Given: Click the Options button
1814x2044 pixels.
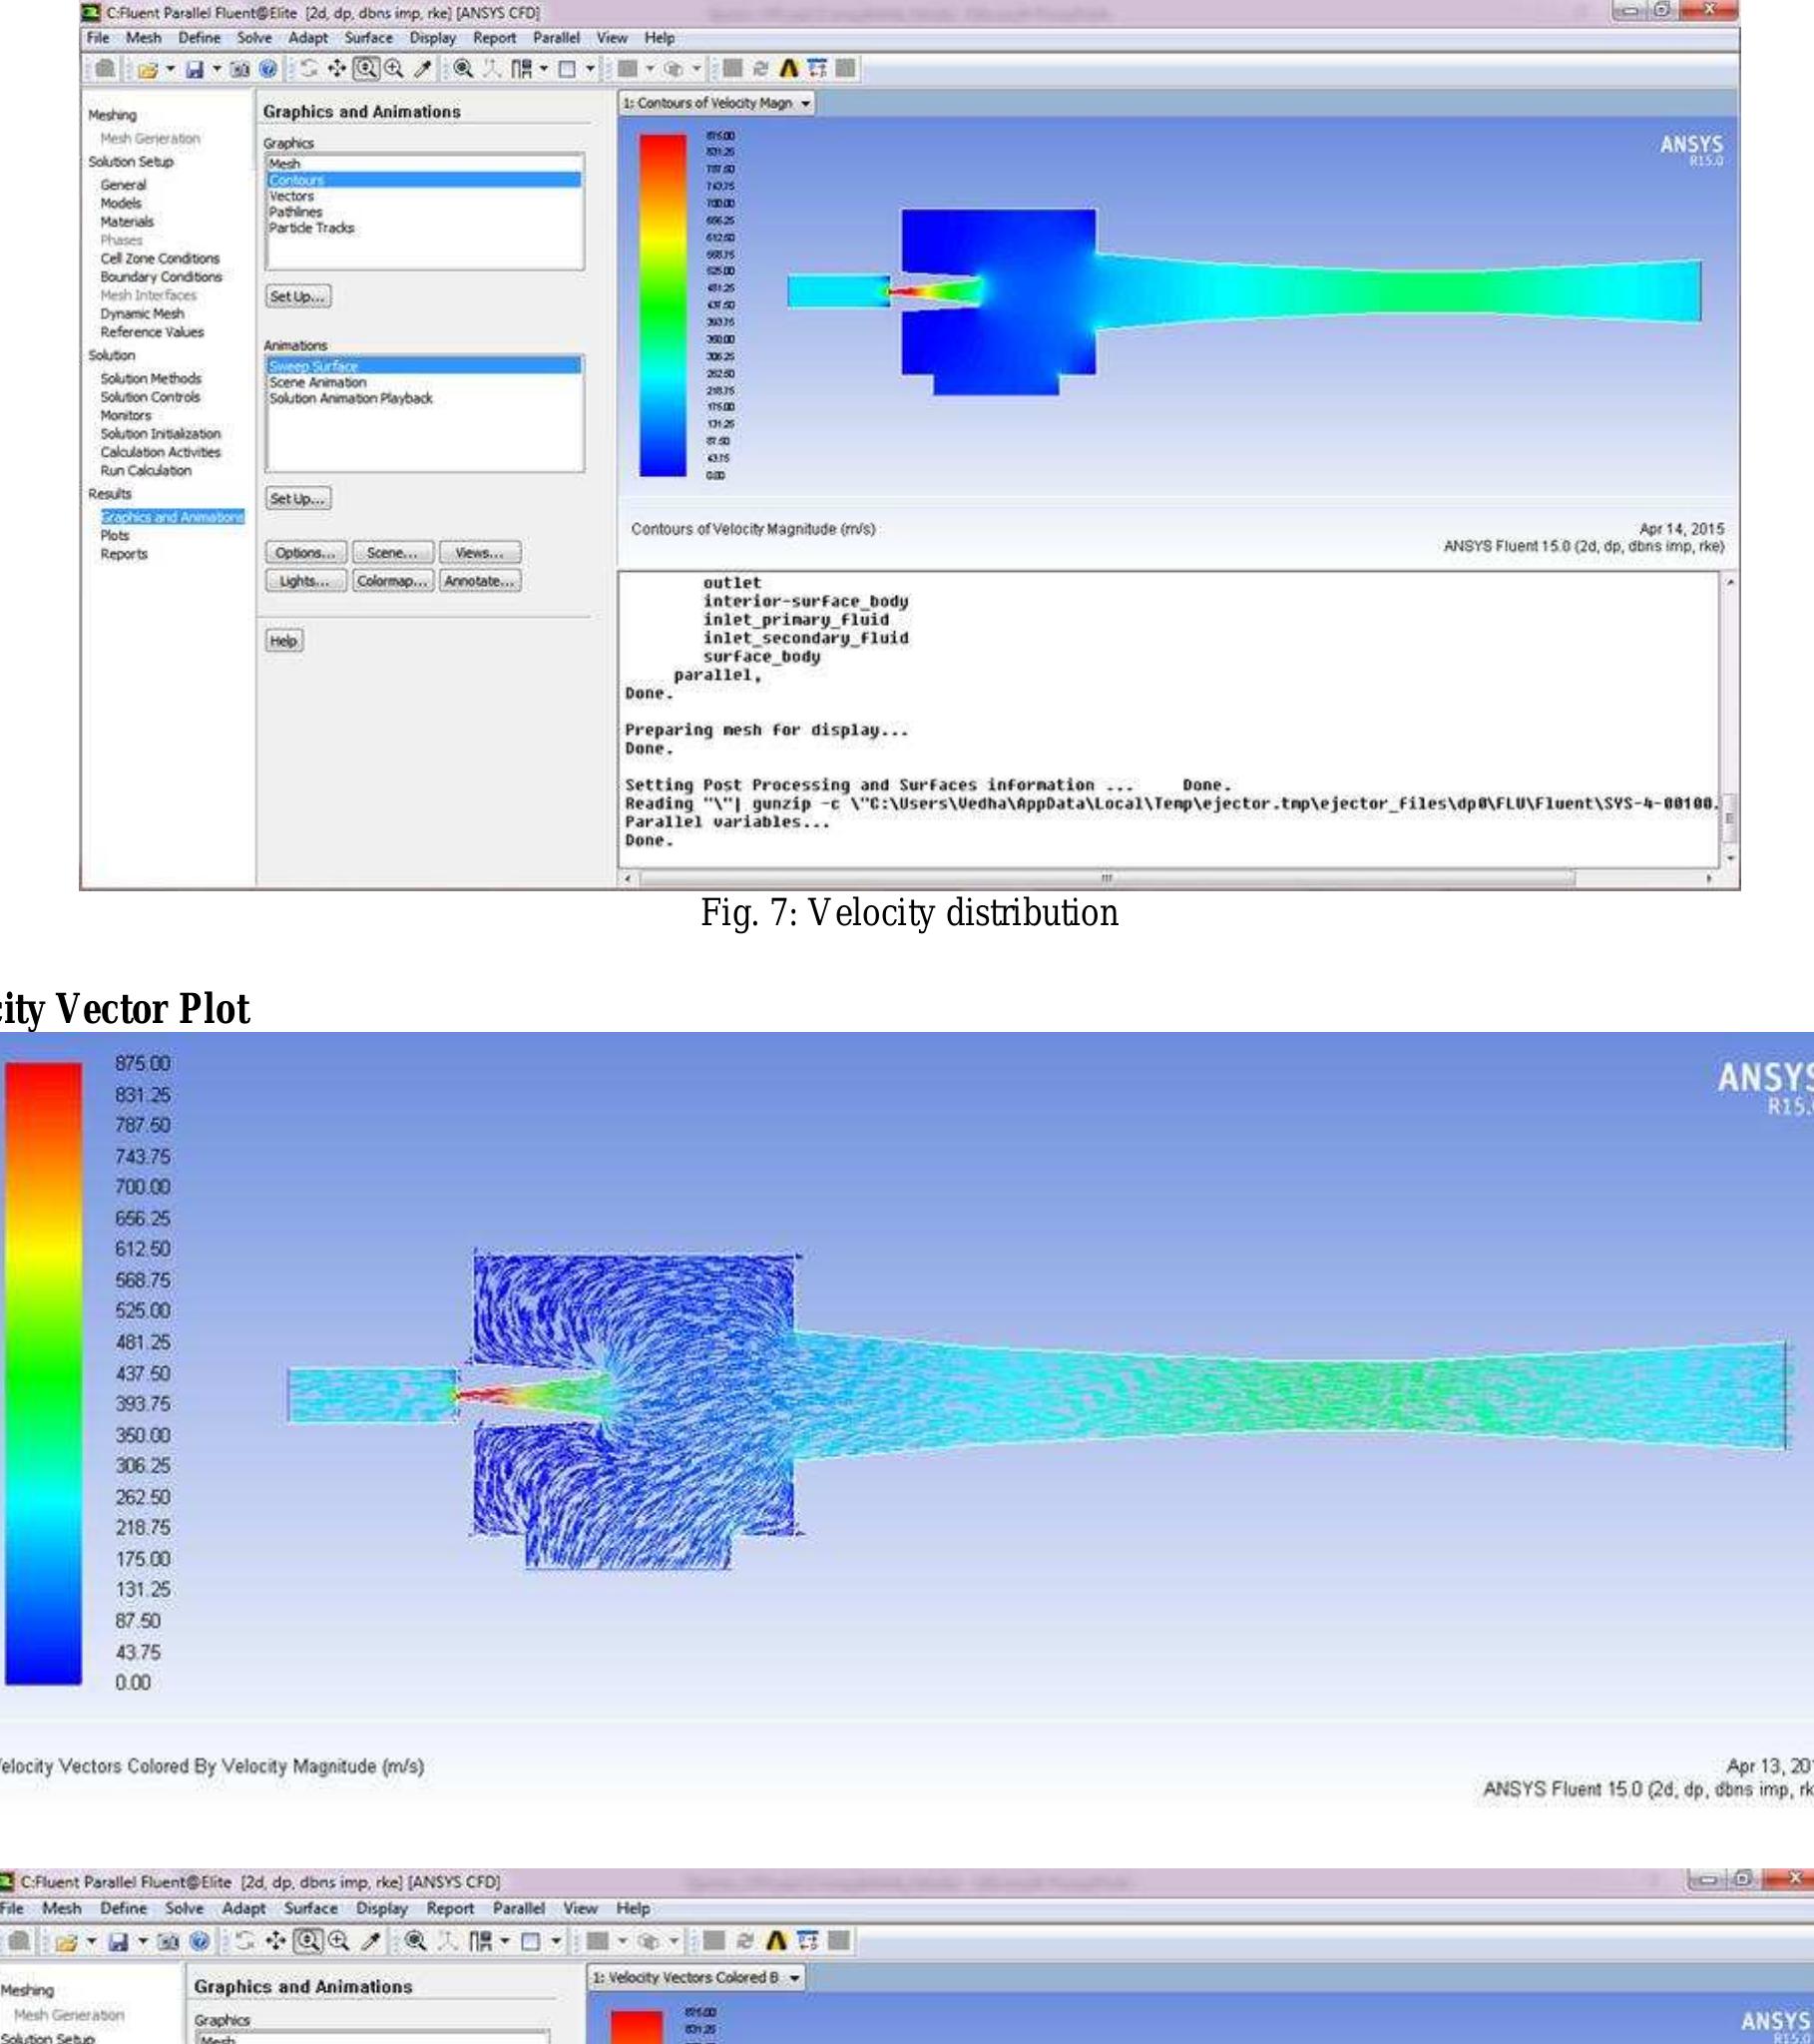Looking at the screenshot, I should click(x=306, y=553).
